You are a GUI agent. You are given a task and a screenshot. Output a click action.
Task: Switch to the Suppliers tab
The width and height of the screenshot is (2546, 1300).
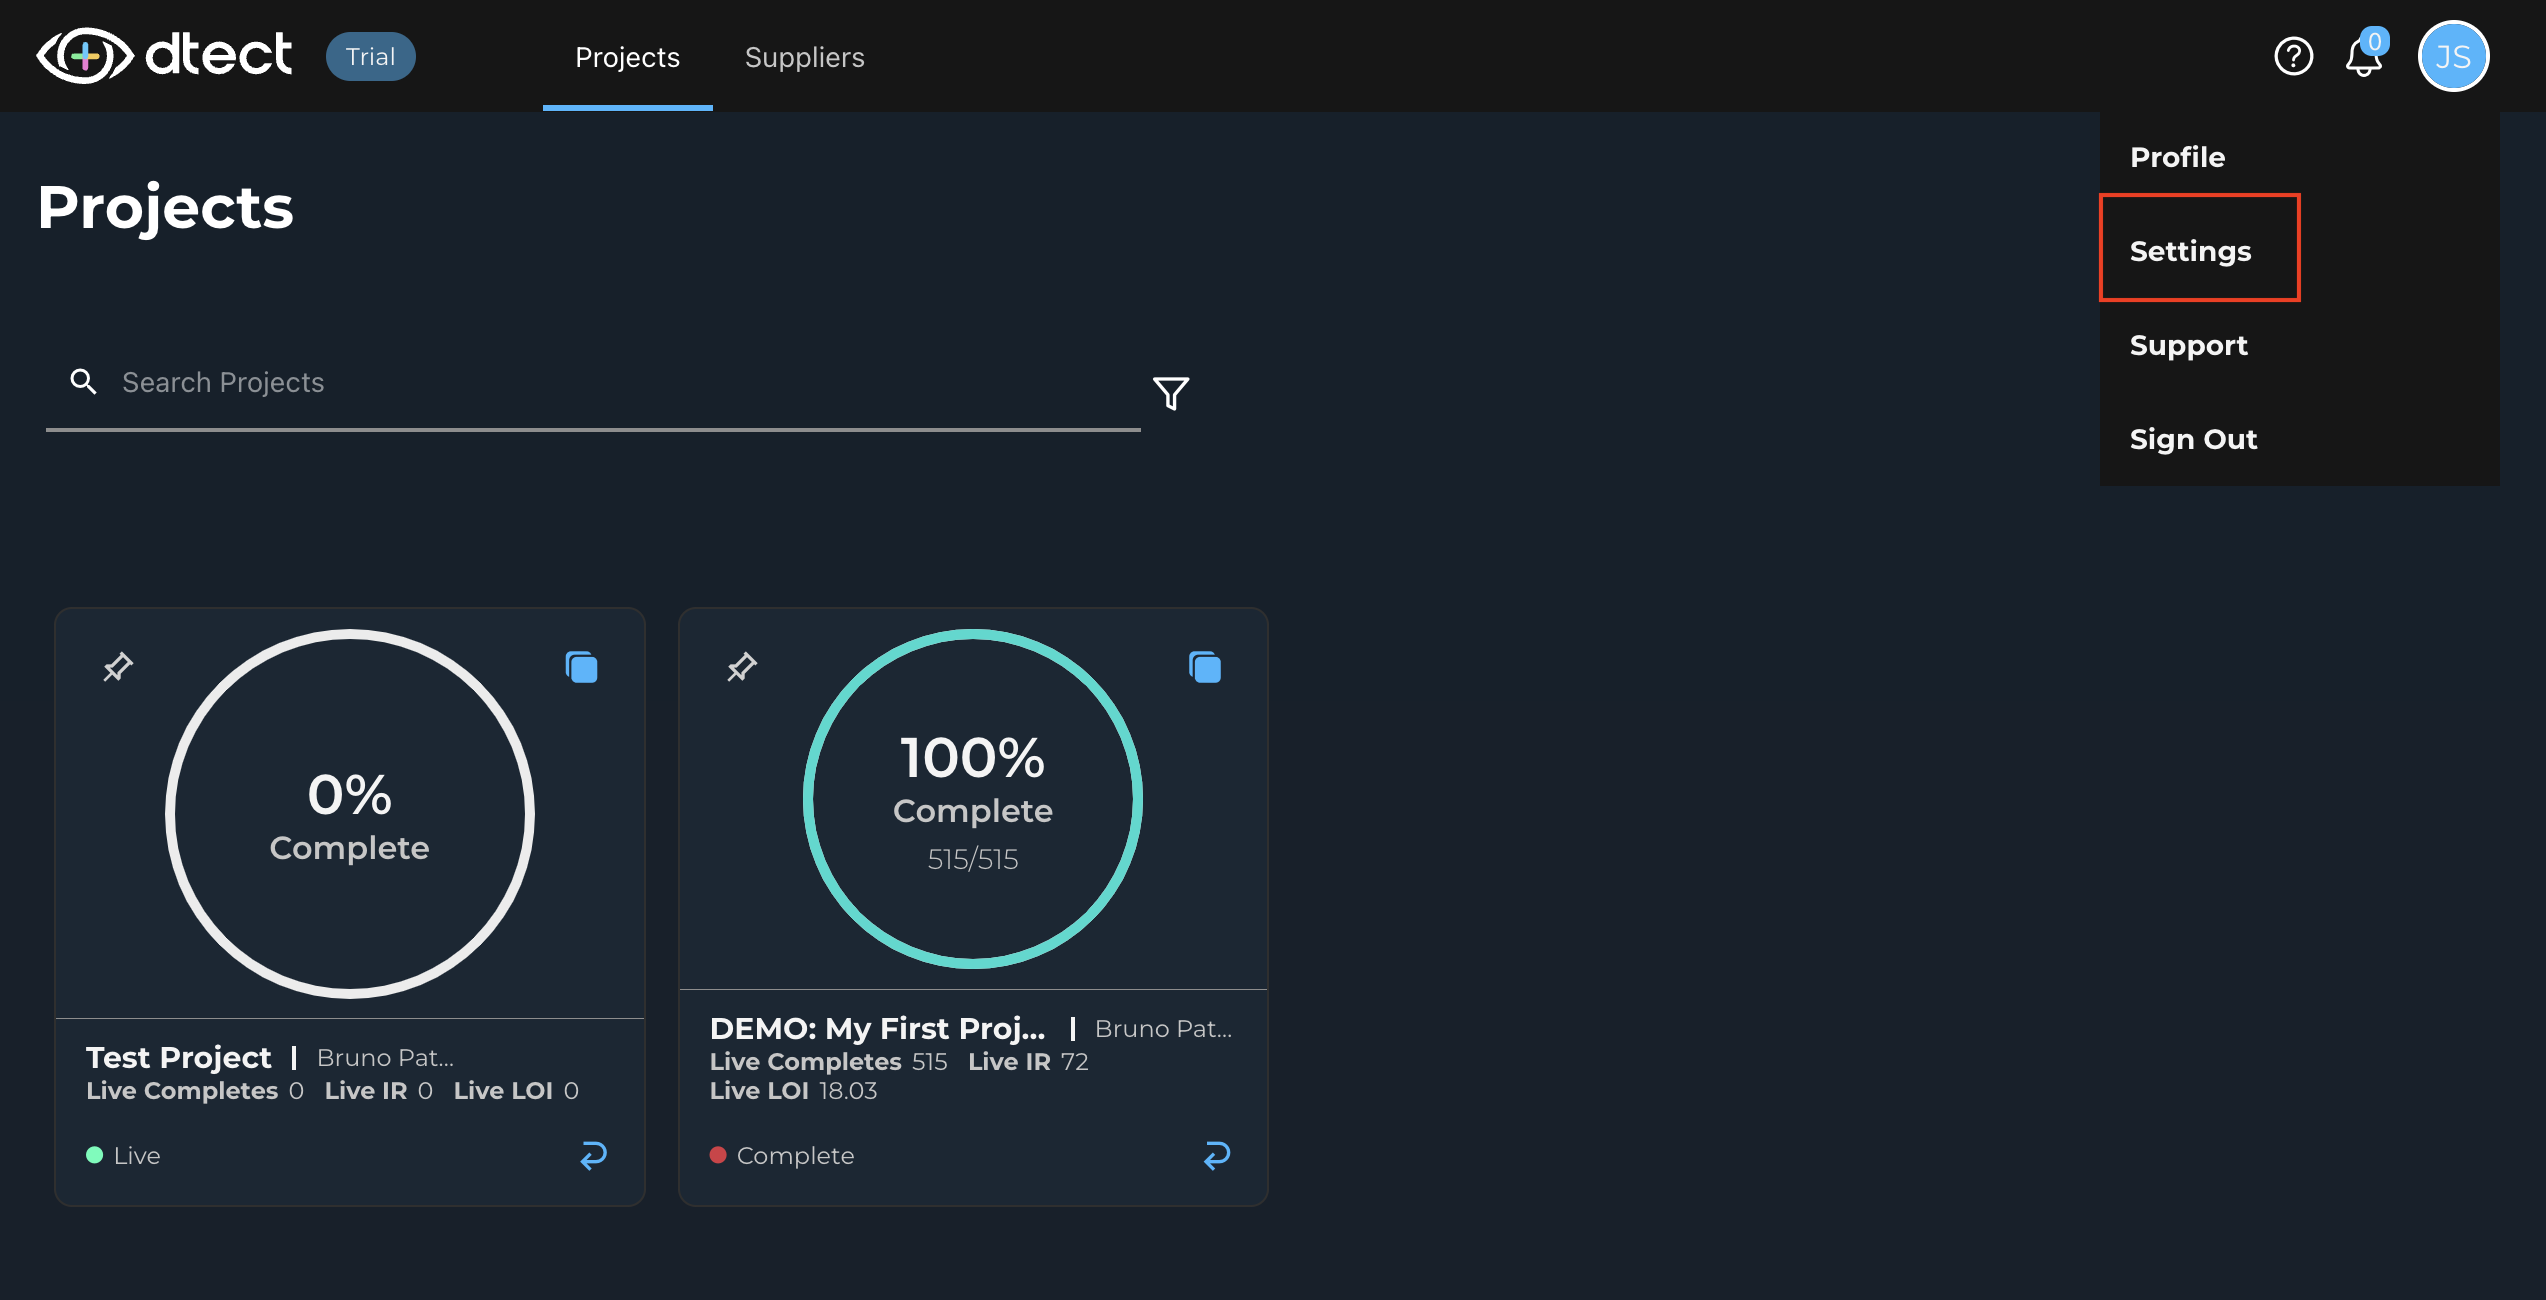click(x=805, y=57)
